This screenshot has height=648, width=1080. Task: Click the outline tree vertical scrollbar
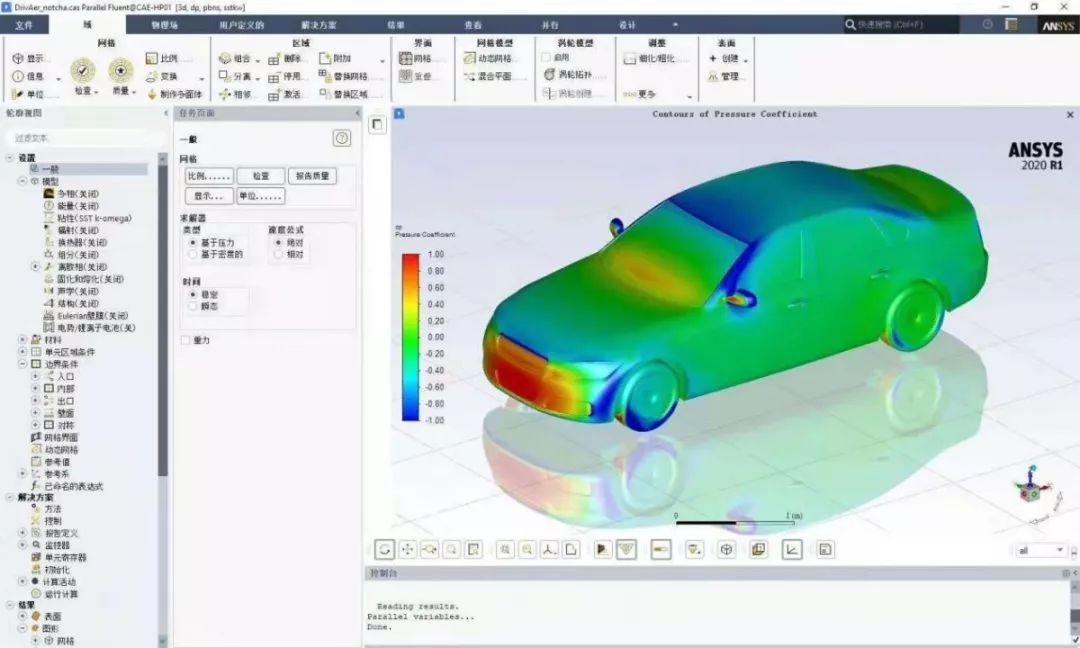pyautogui.click(x=163, y=399)
